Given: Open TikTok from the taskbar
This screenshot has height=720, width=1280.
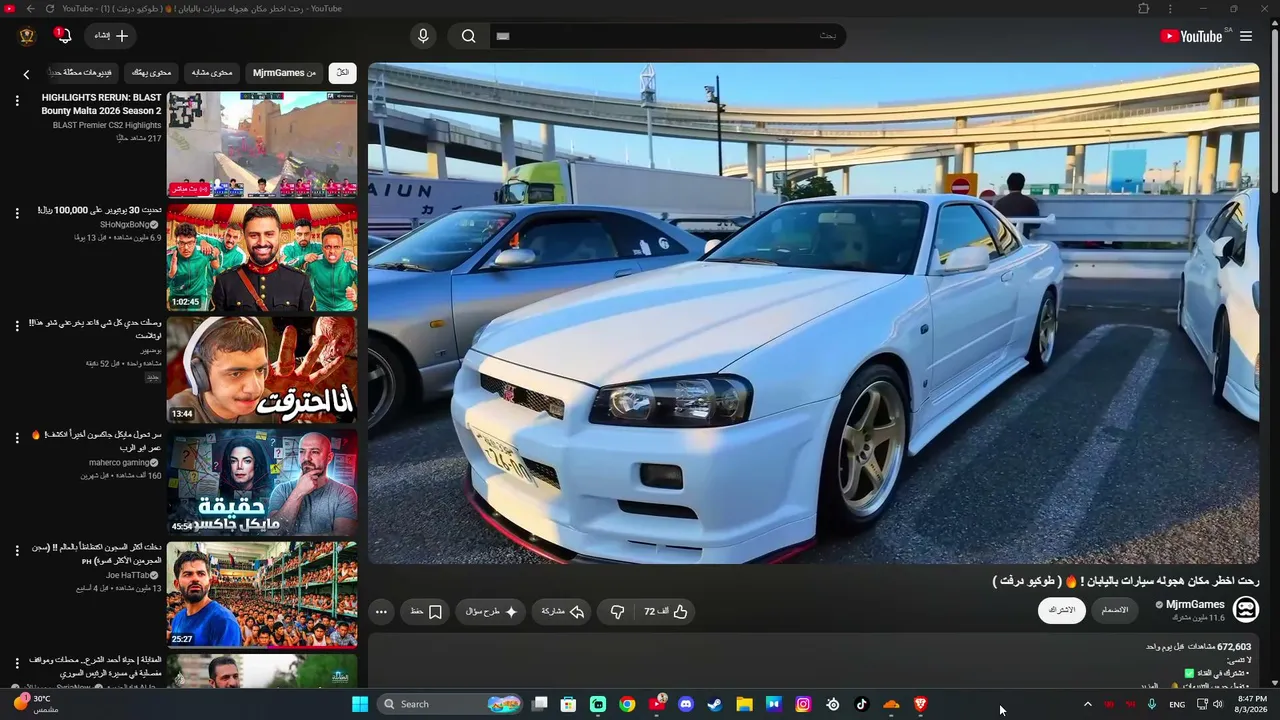Looking at the screenshot, I should pos(862,704).
